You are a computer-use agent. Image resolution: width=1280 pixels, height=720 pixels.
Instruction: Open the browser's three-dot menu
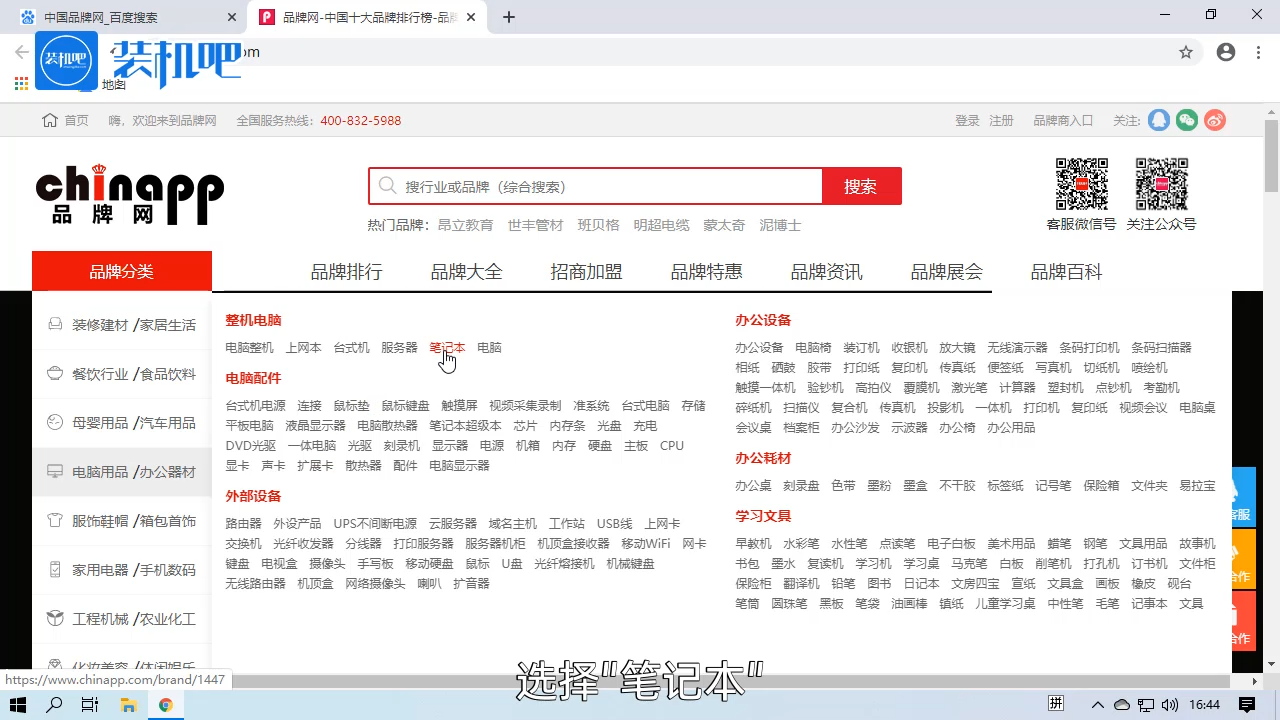[x=1258, y=52]
